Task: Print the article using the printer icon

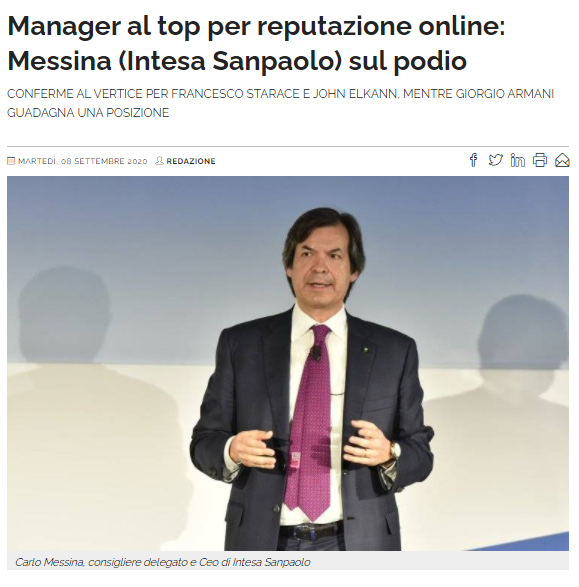Action: [540, 160]
